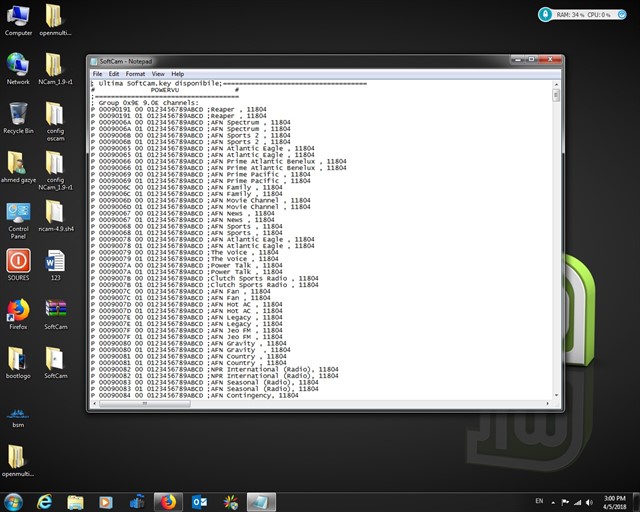Open the Help menu in Notepad
Image resolution: width=640 pixels, height=512 pixels.
tap(178, 74)
